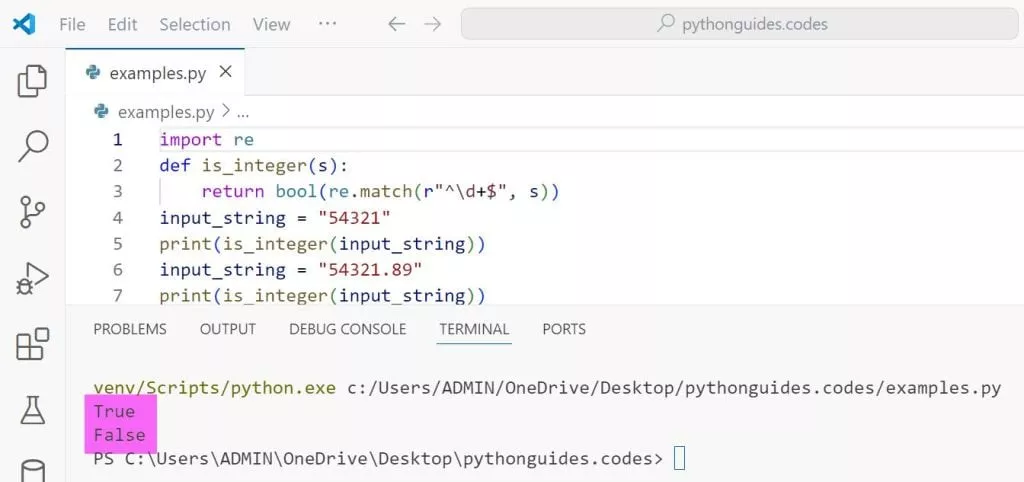Screen dimensions: 1024x482
Task: Switch to the DEBUG CONSOLE tab
Action: tap(347, 329)
